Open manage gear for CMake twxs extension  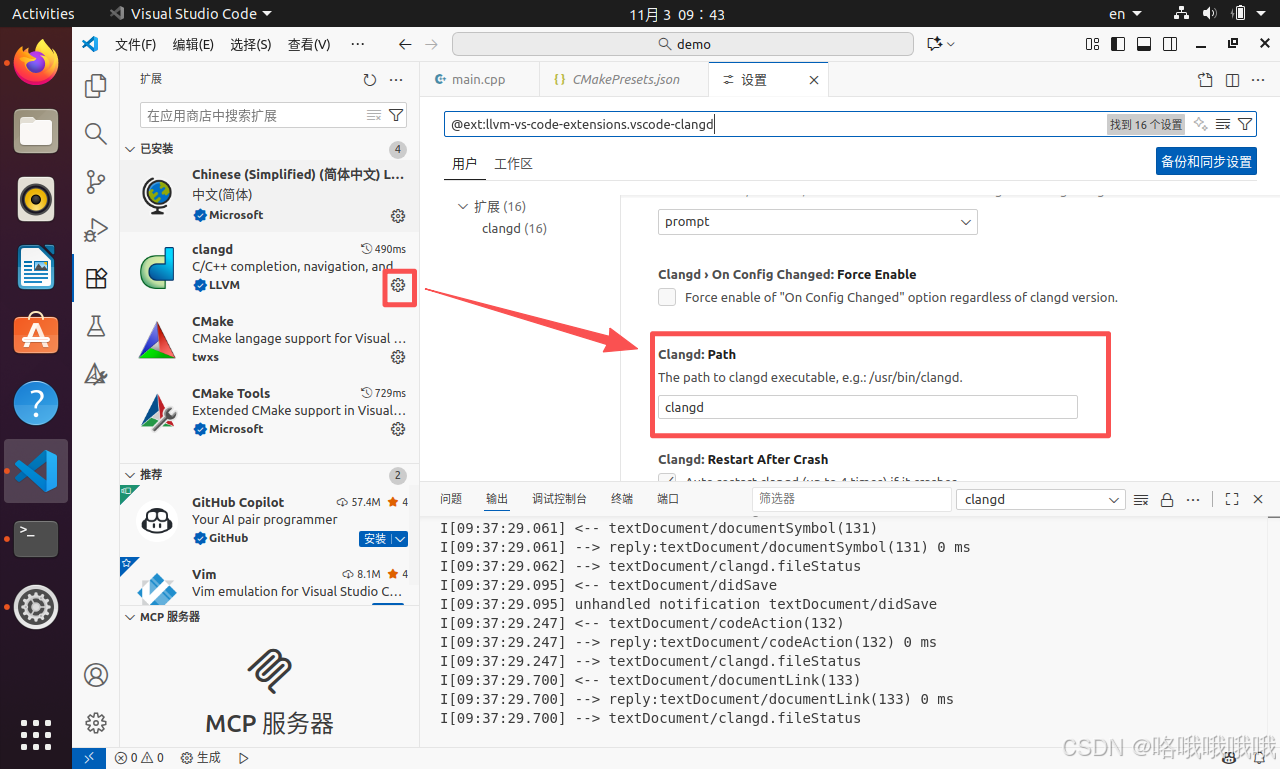point(398,357)
